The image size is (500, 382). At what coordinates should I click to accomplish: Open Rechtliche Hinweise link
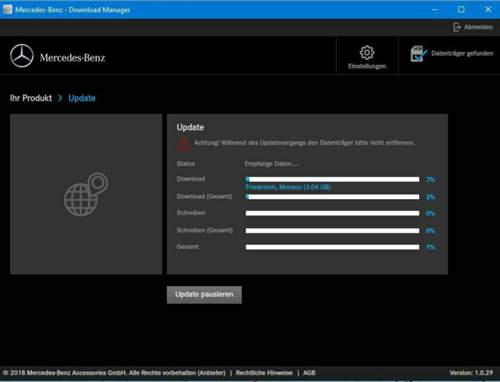pyautogui.click(x=264, y=373)
